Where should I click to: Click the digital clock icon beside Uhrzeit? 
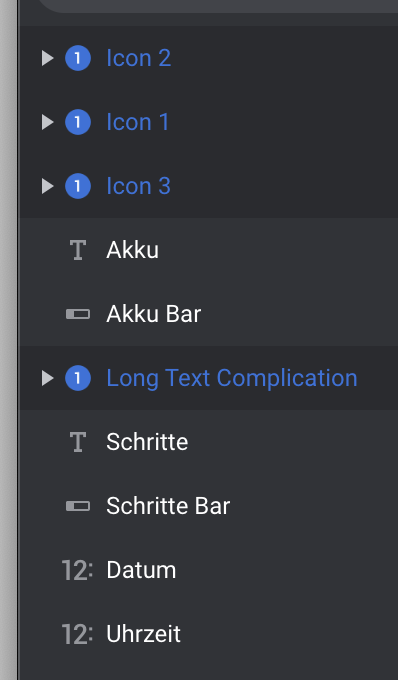click(77, 634)
